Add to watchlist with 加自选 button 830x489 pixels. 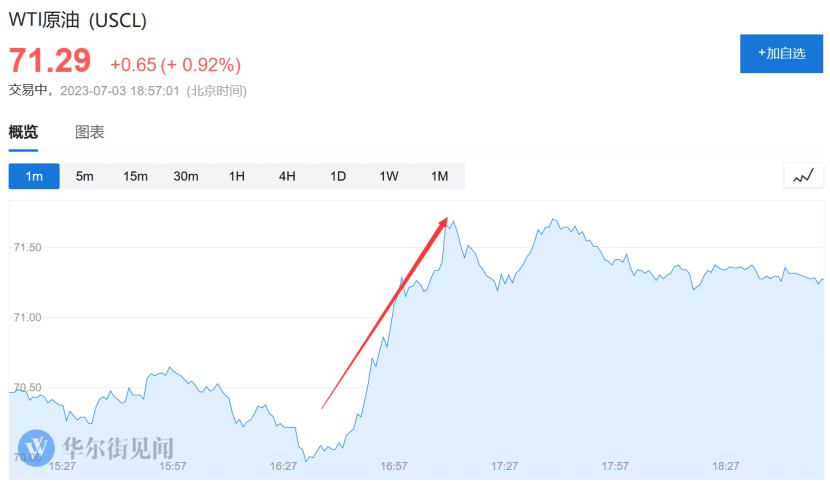pyautogui.click(x=781, y=53)
